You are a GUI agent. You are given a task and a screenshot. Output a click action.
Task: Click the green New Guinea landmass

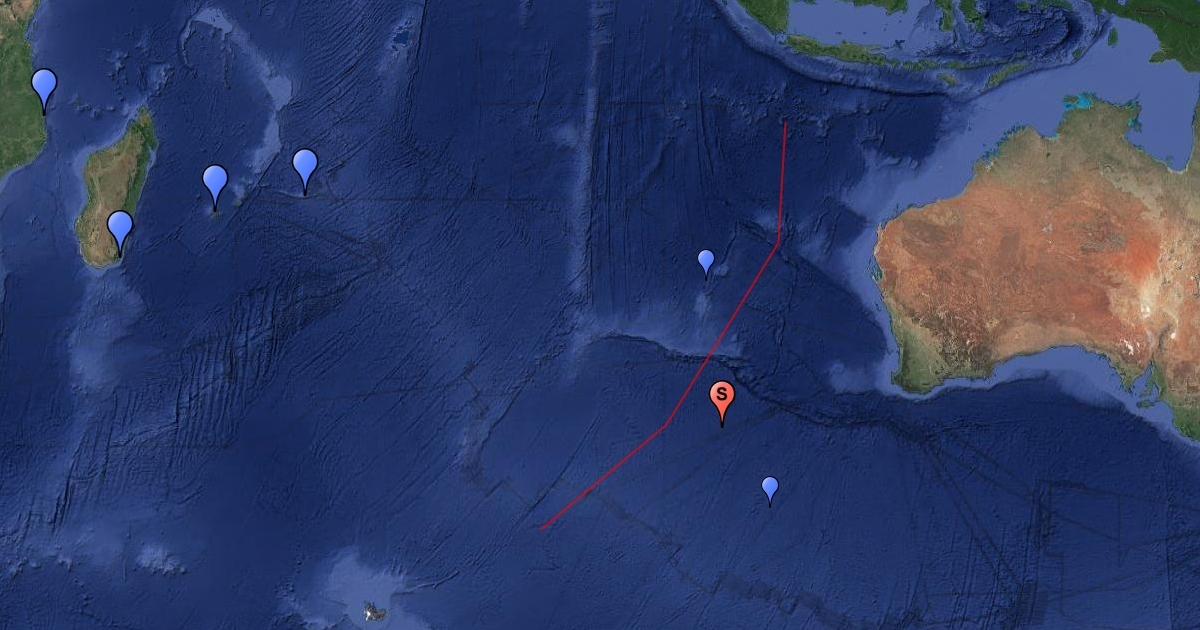(1160, 25)
